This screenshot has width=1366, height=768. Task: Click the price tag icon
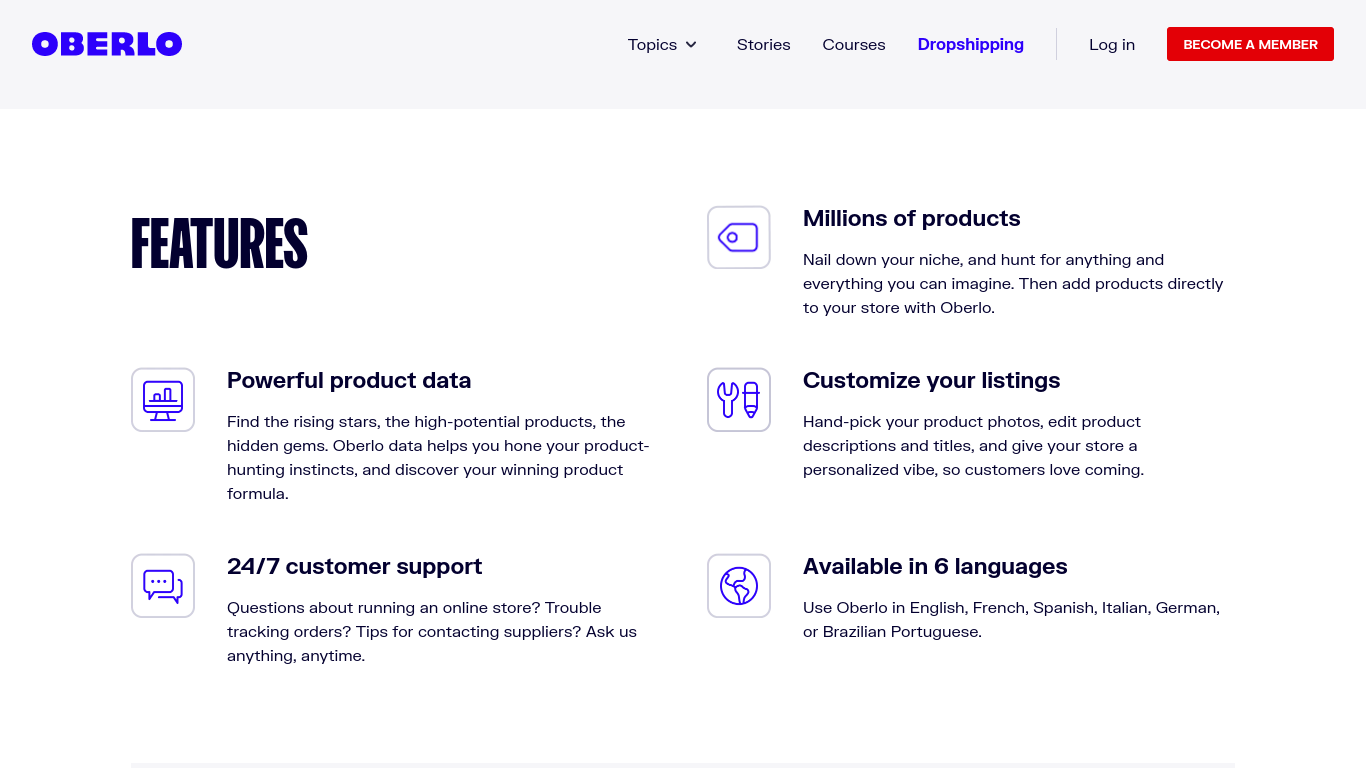click(739, 237)
